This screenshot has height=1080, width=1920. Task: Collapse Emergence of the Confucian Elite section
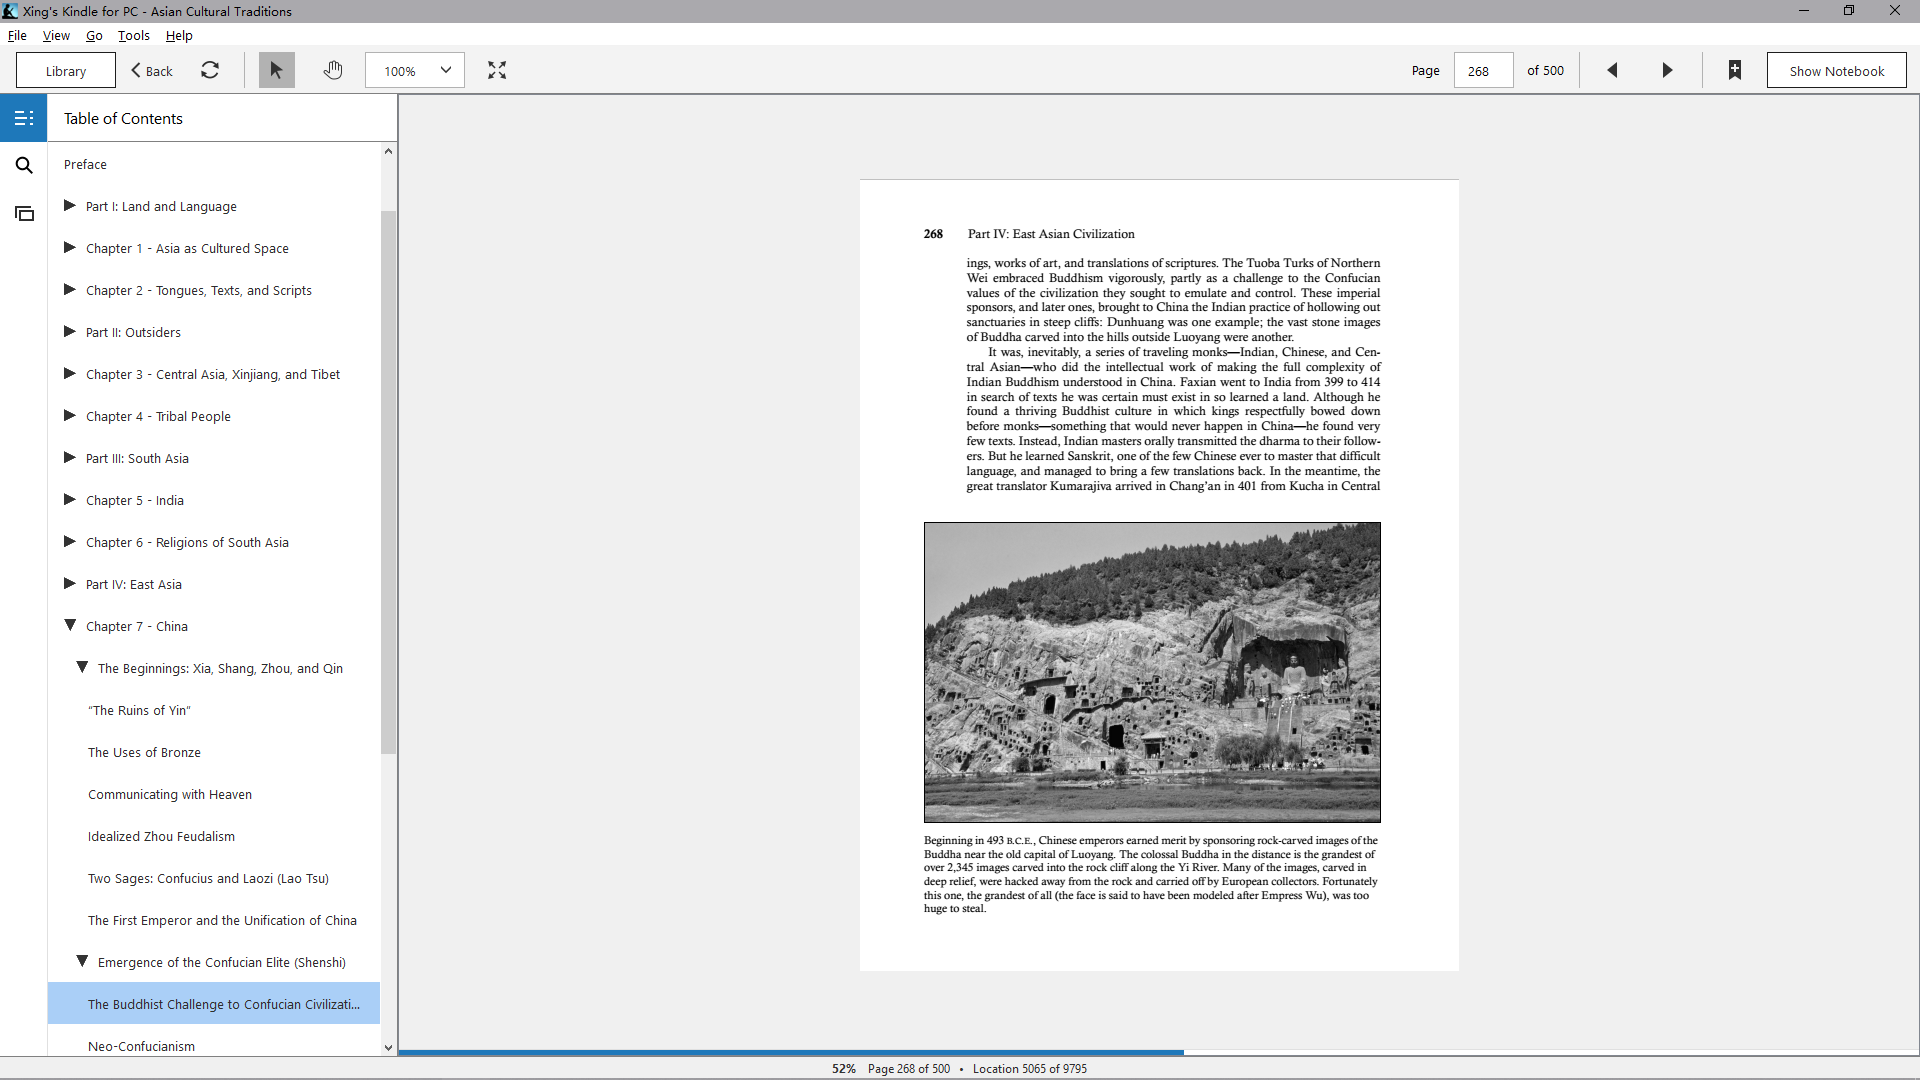click(x=82, y=961)
